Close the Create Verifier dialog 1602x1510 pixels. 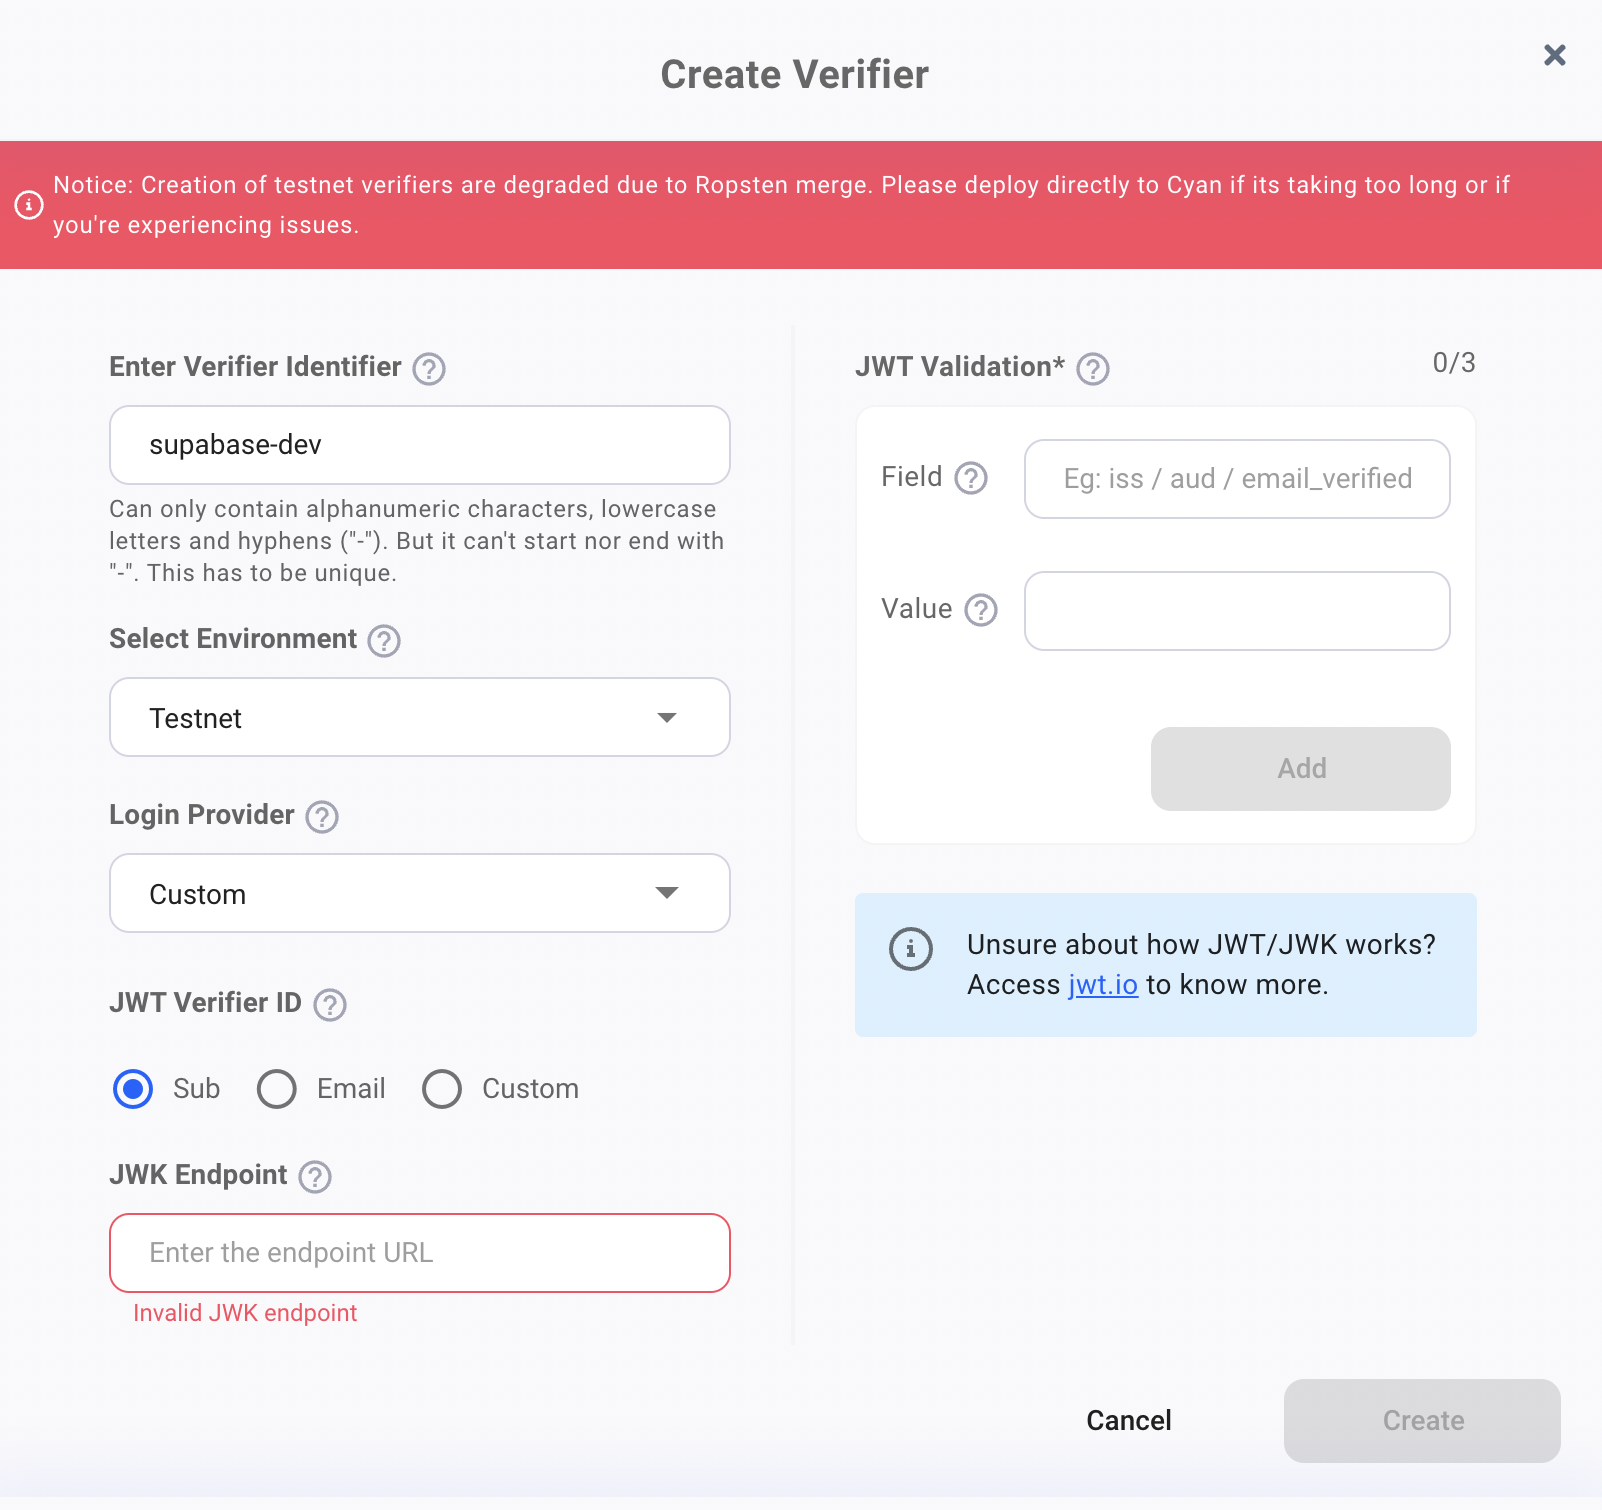pos(1554,56)
